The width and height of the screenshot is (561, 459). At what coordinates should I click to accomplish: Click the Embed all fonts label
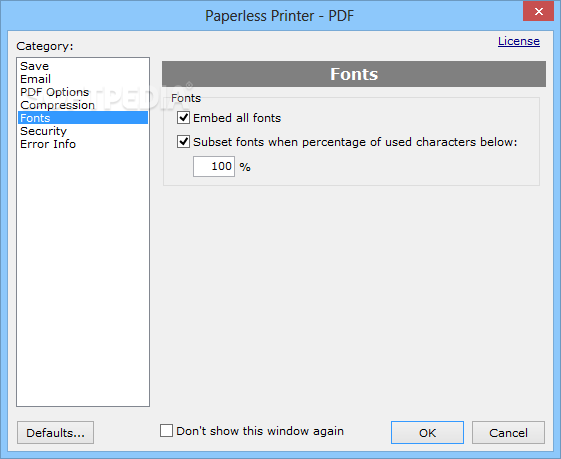tap(237, 118)
